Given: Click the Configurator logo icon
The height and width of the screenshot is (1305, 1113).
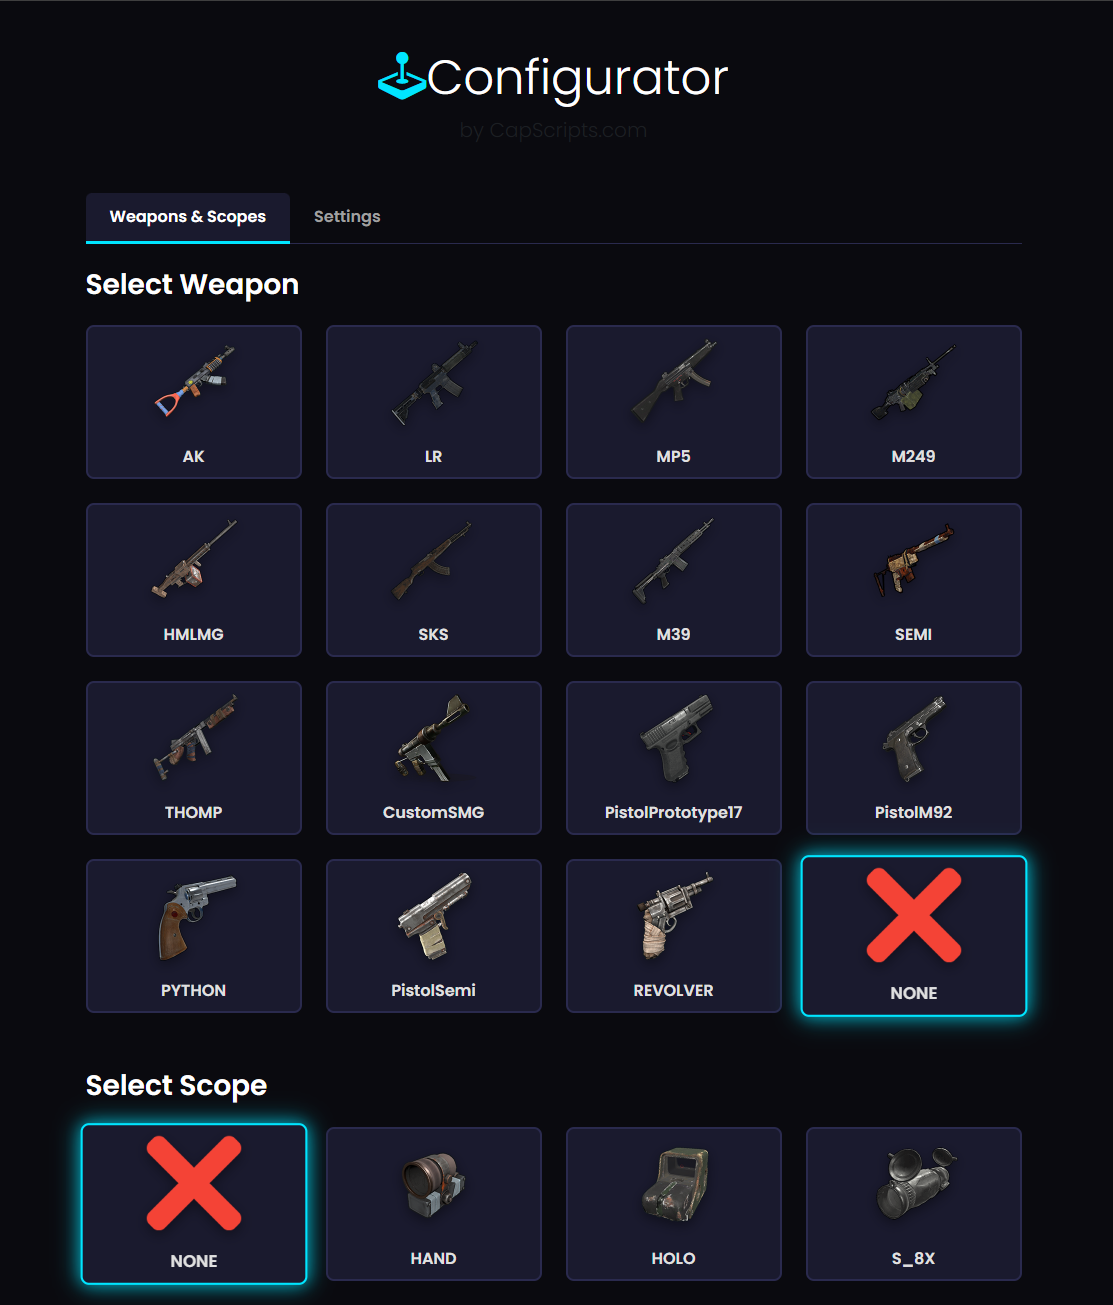Looking at the screenshot, I should click(402, 76).
